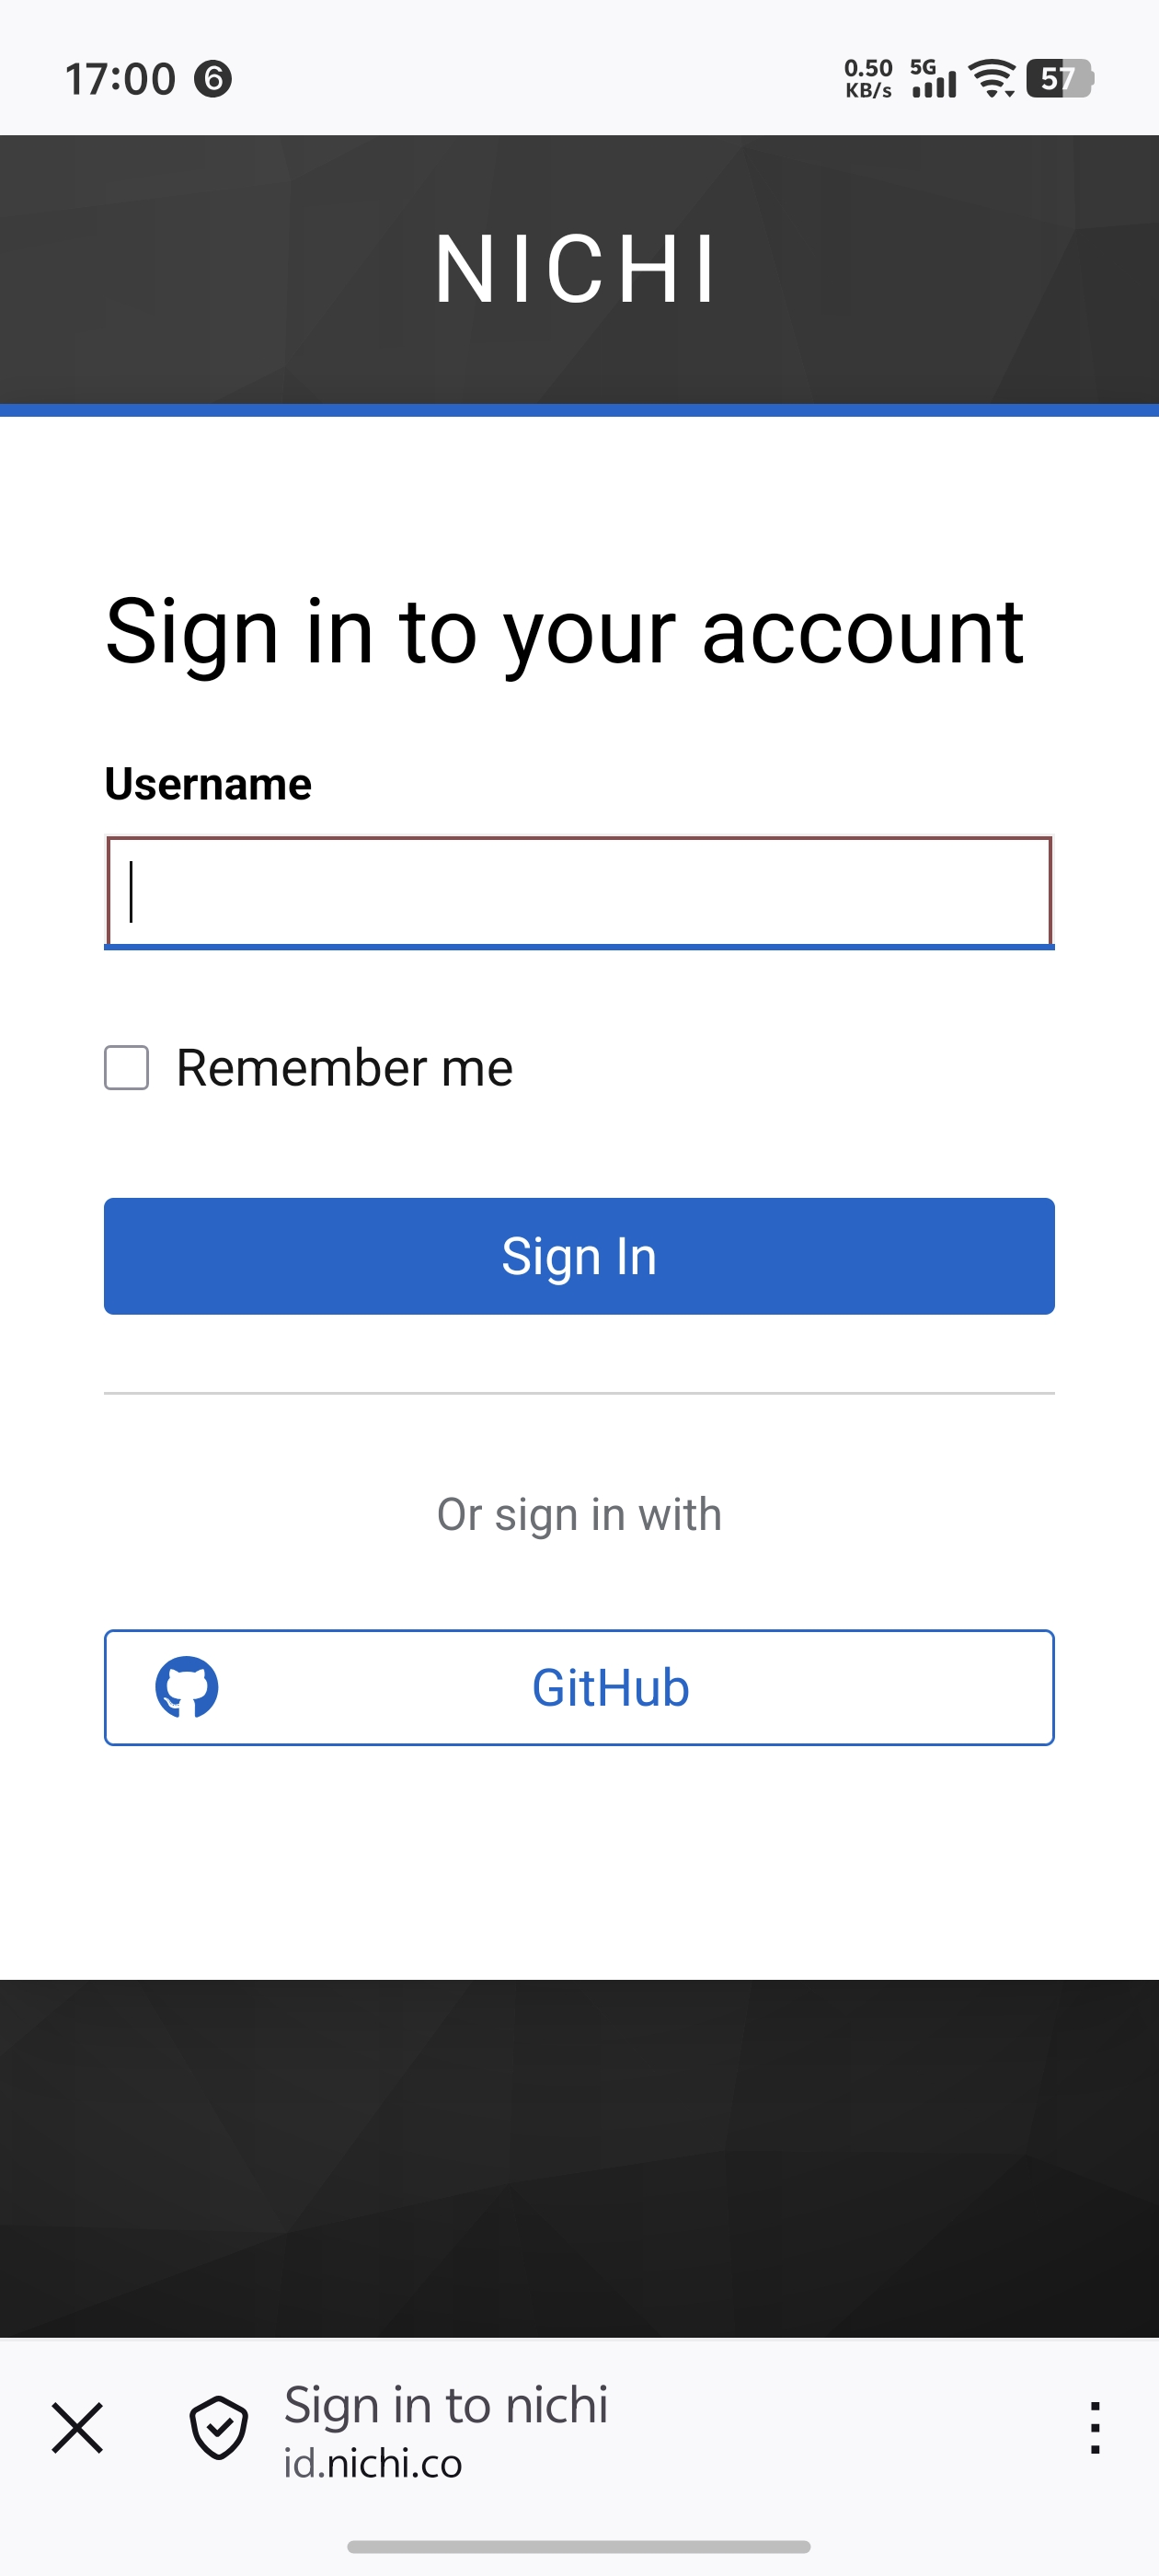Image resolution: width=1159 pixels, height=2576 pixels.
Task: Tap the network speed KB/s indicator
Action: tap(868, 78)
